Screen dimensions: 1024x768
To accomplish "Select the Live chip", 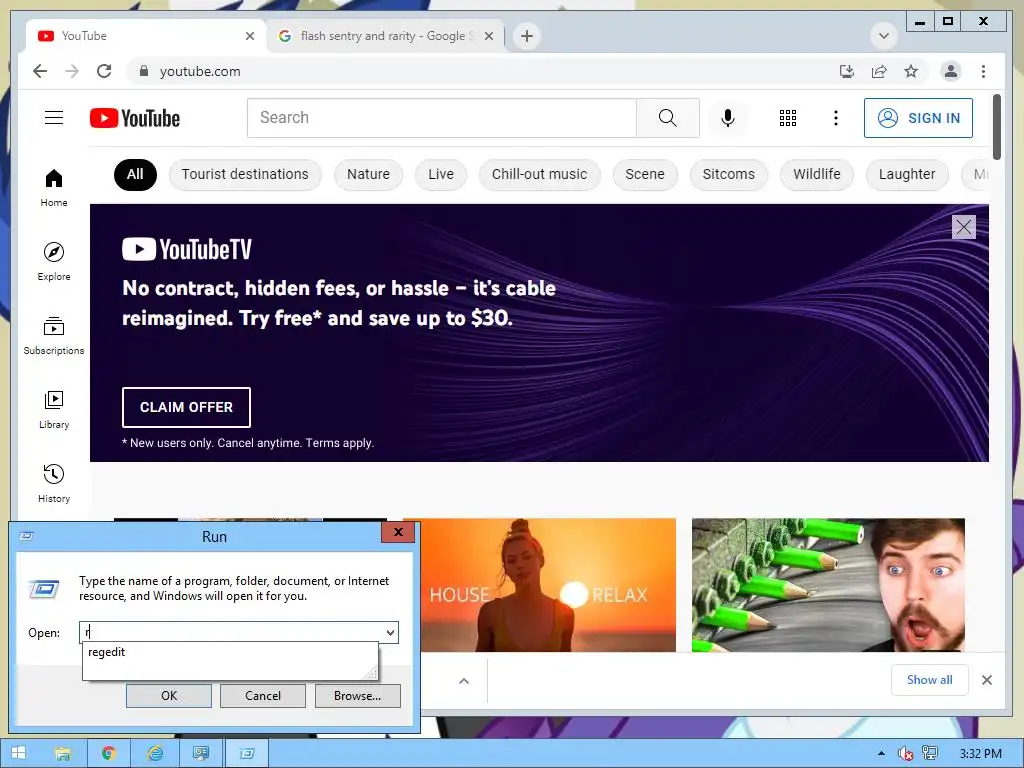I will pos(441,174).
